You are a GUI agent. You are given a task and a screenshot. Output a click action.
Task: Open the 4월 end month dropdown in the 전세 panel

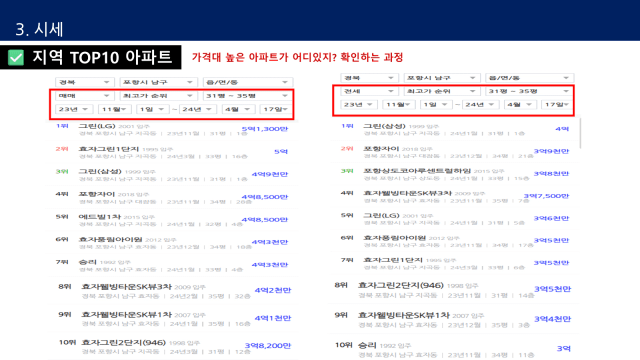(520, 104)
